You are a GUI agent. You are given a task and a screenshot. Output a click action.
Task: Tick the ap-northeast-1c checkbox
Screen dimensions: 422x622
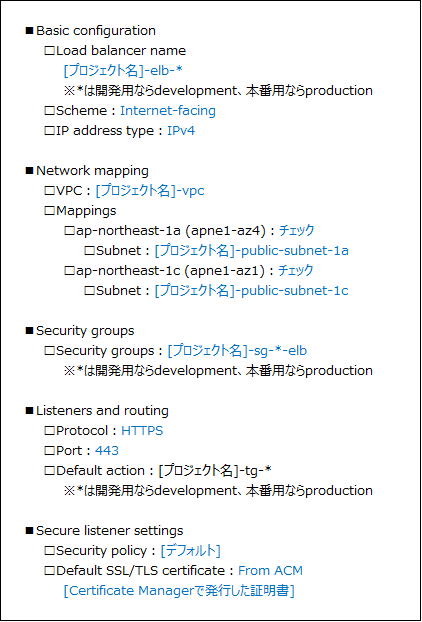(69, 271)
